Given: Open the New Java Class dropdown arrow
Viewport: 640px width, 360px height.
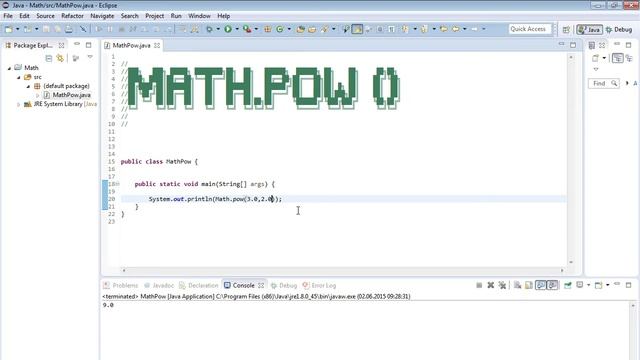Looking at the screenshot, I should click(289, 29).
